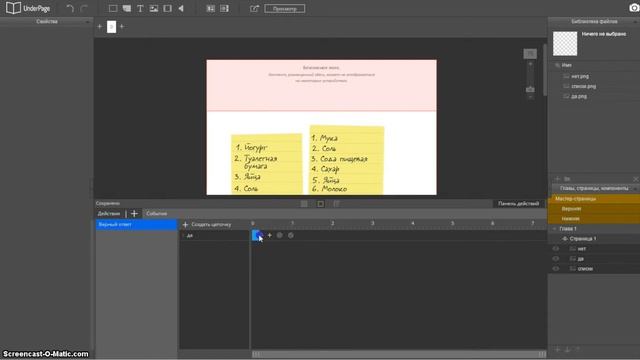Click Создать цепочку to create chain
Viewport: 640px width, 360px height.
207,224
